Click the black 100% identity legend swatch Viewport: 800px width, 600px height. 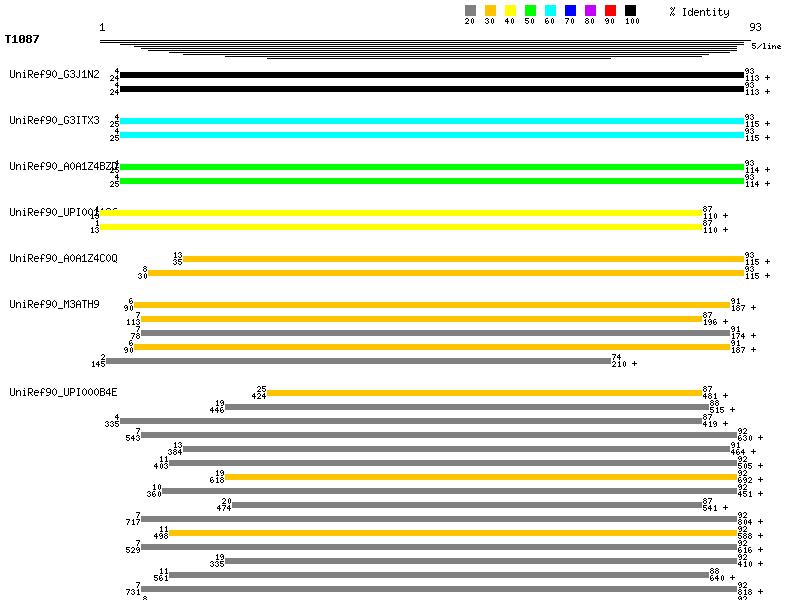click(x=630, y=11)
